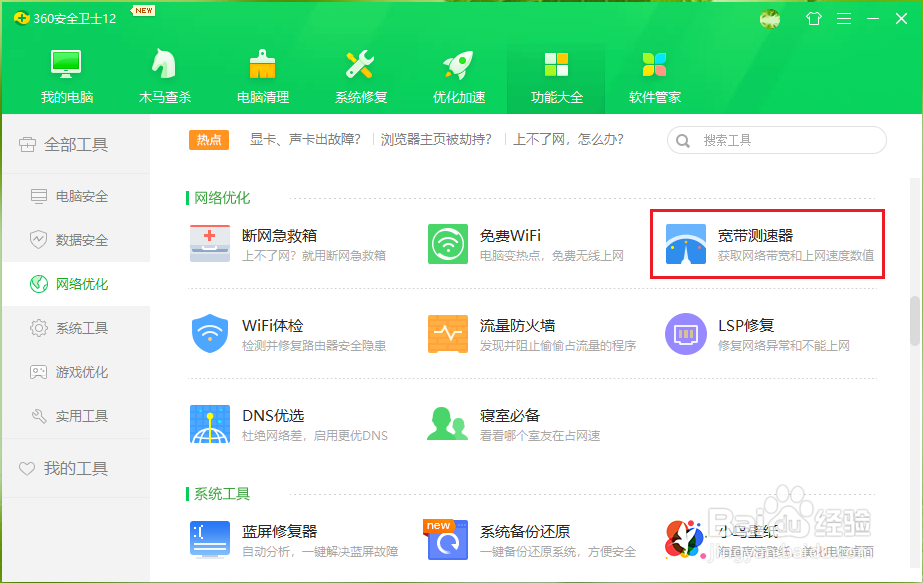Click the 360 logo in title bar
The width and height of the screenshot is (923, 583).
coord(22,18)
